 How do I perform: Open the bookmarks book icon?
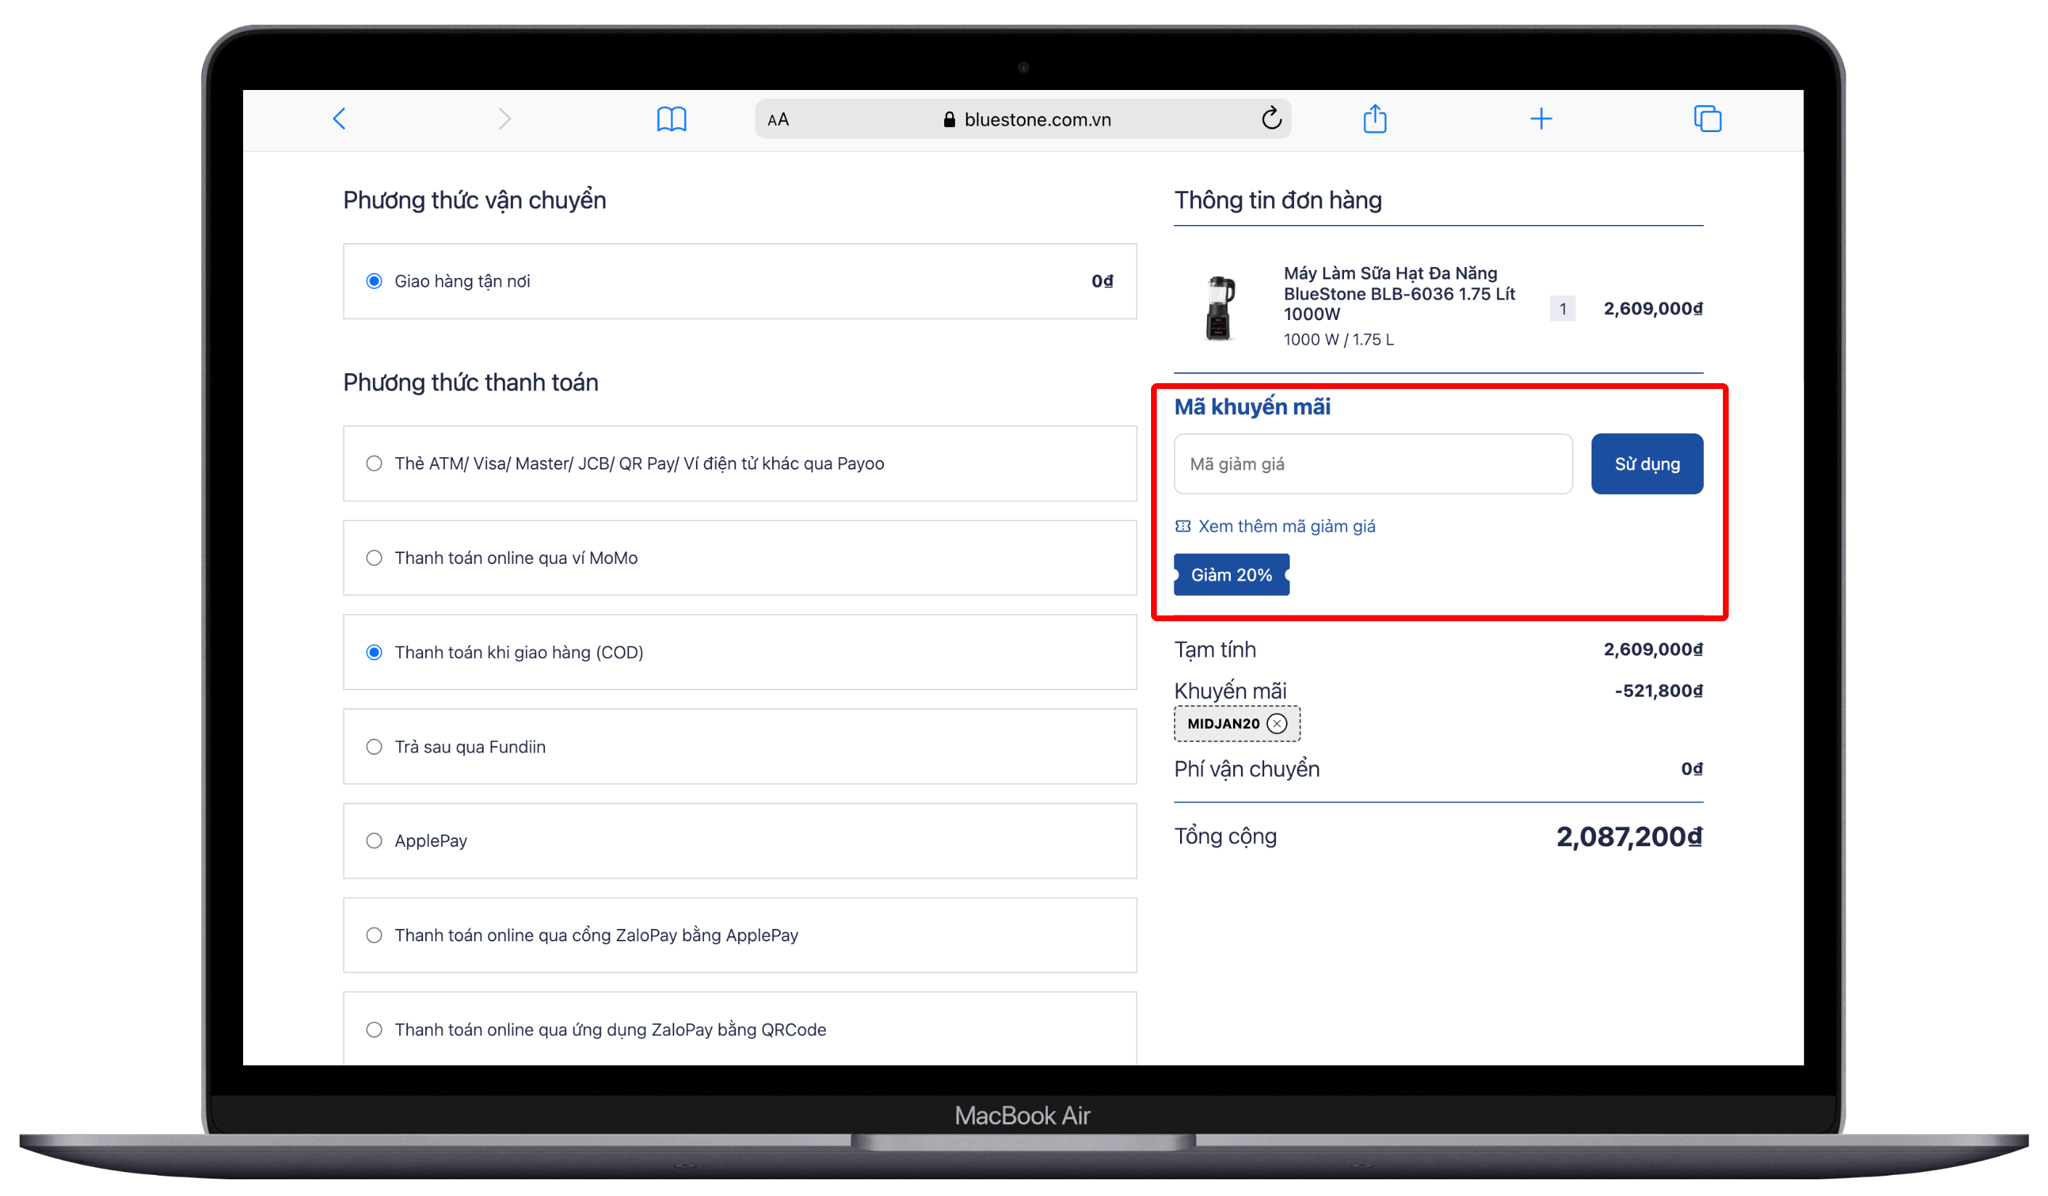[x=671, y=119]
